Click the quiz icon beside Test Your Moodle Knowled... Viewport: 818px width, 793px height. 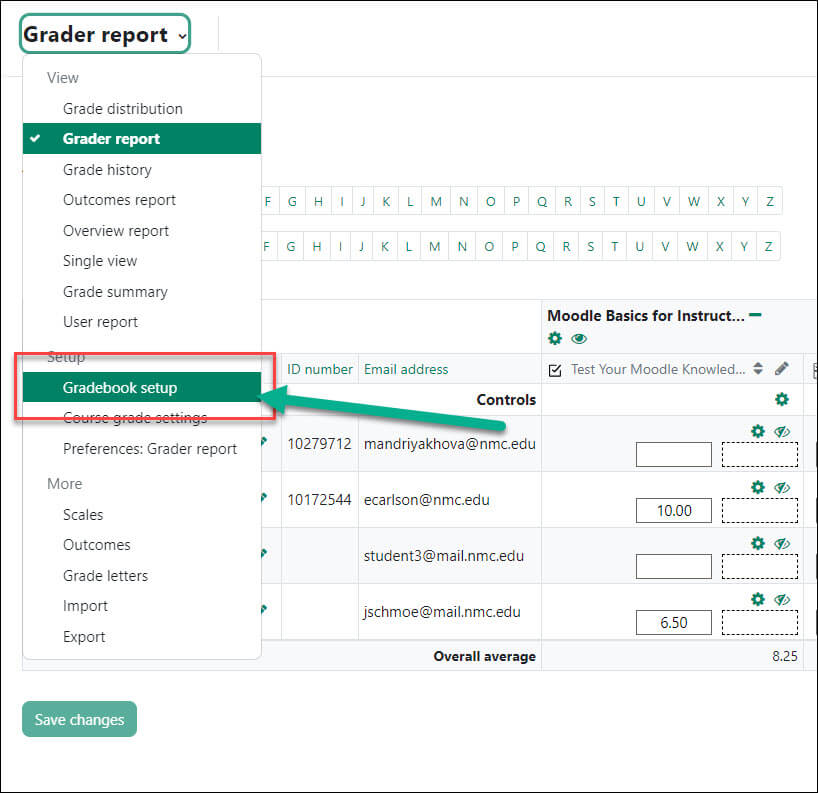point(555,370)
